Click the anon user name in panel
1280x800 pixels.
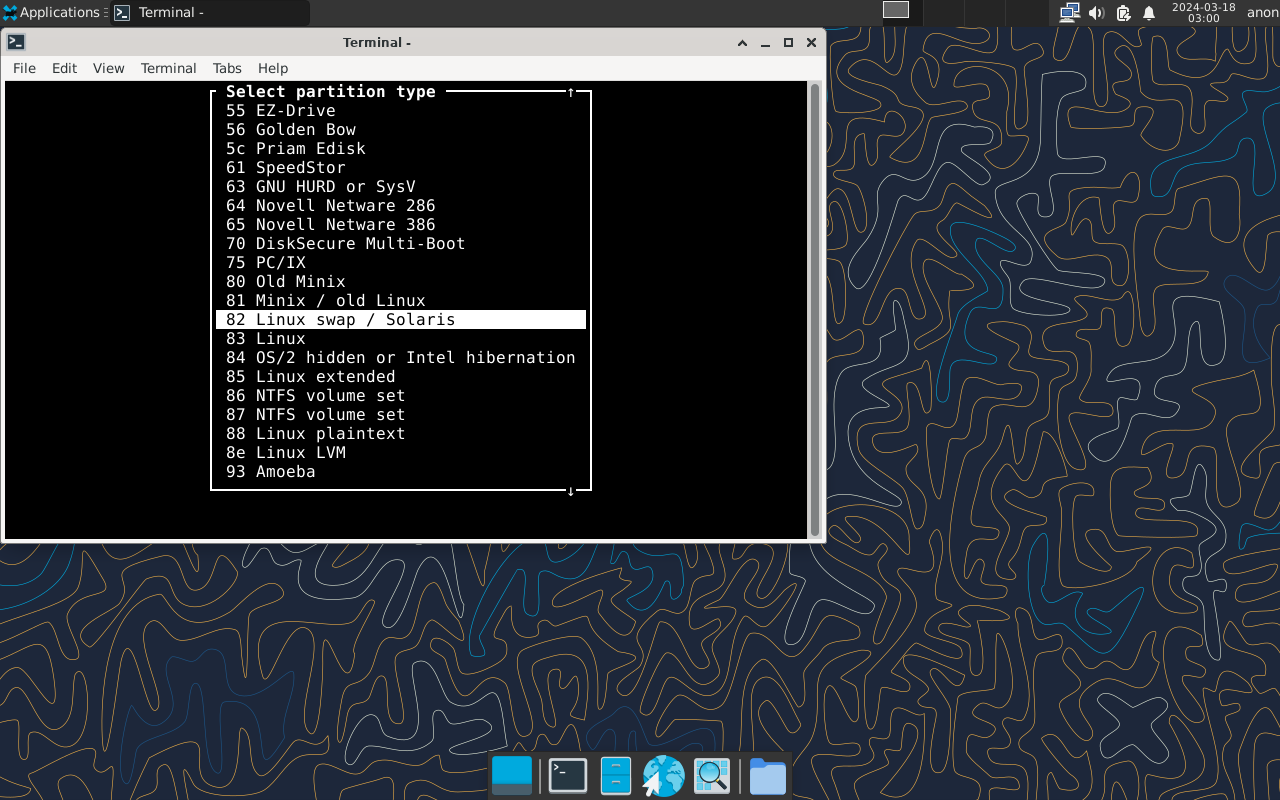click(1262, 13)
